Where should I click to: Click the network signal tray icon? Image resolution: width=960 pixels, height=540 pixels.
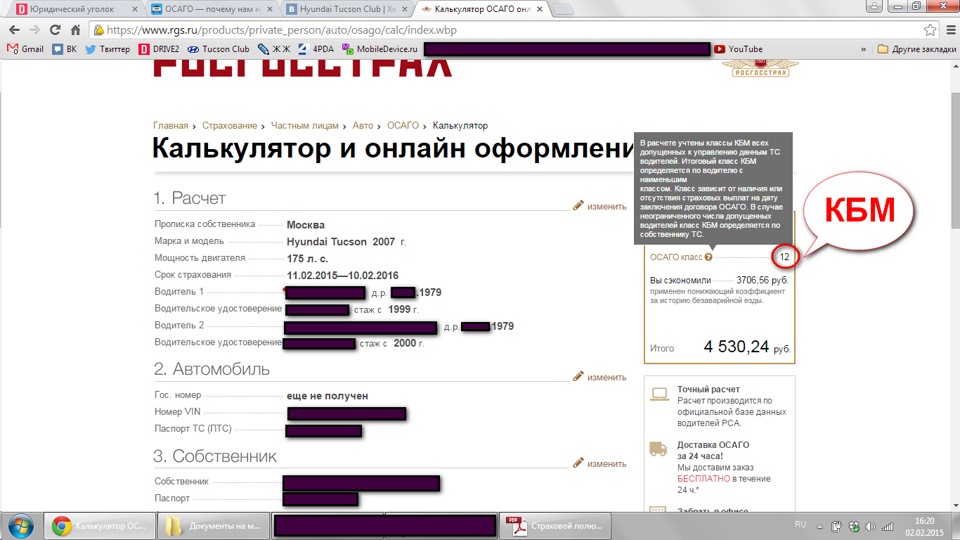(x=888, y=527)
